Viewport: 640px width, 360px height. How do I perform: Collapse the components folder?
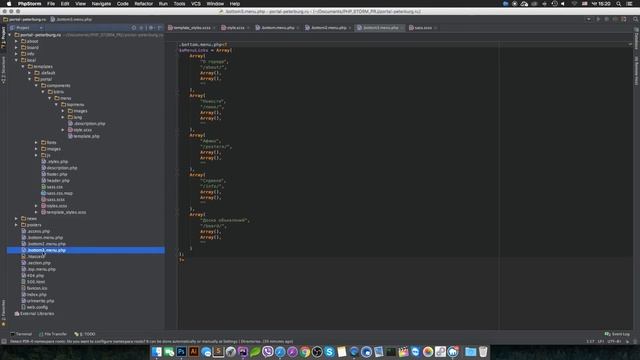36,86
